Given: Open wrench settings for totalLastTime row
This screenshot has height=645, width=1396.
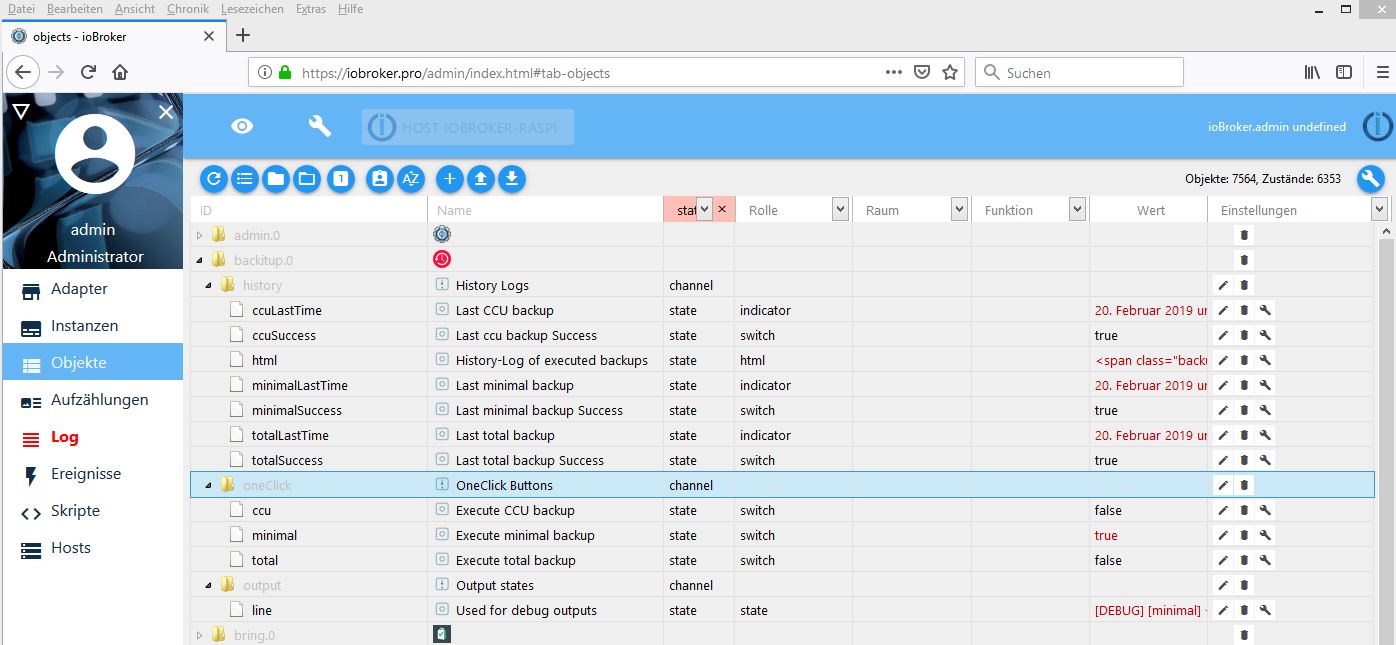Looking at the screenshot, I should 1265,435.
